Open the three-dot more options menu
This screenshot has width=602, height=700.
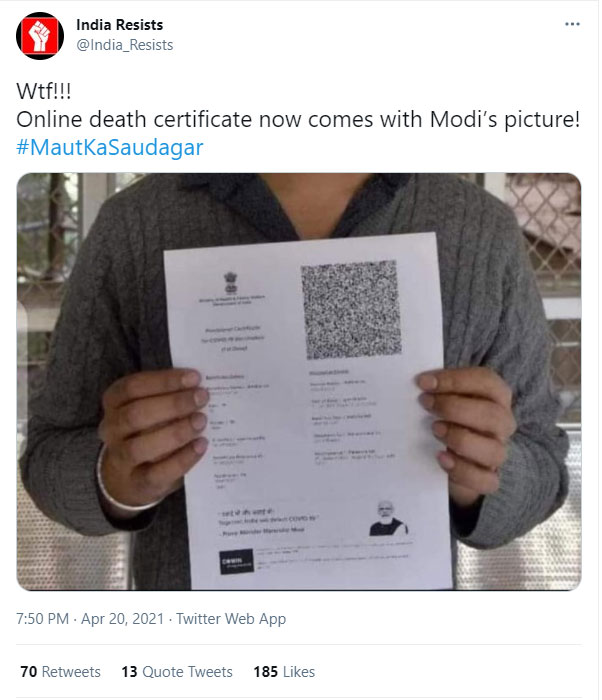[x=571, y=23]
